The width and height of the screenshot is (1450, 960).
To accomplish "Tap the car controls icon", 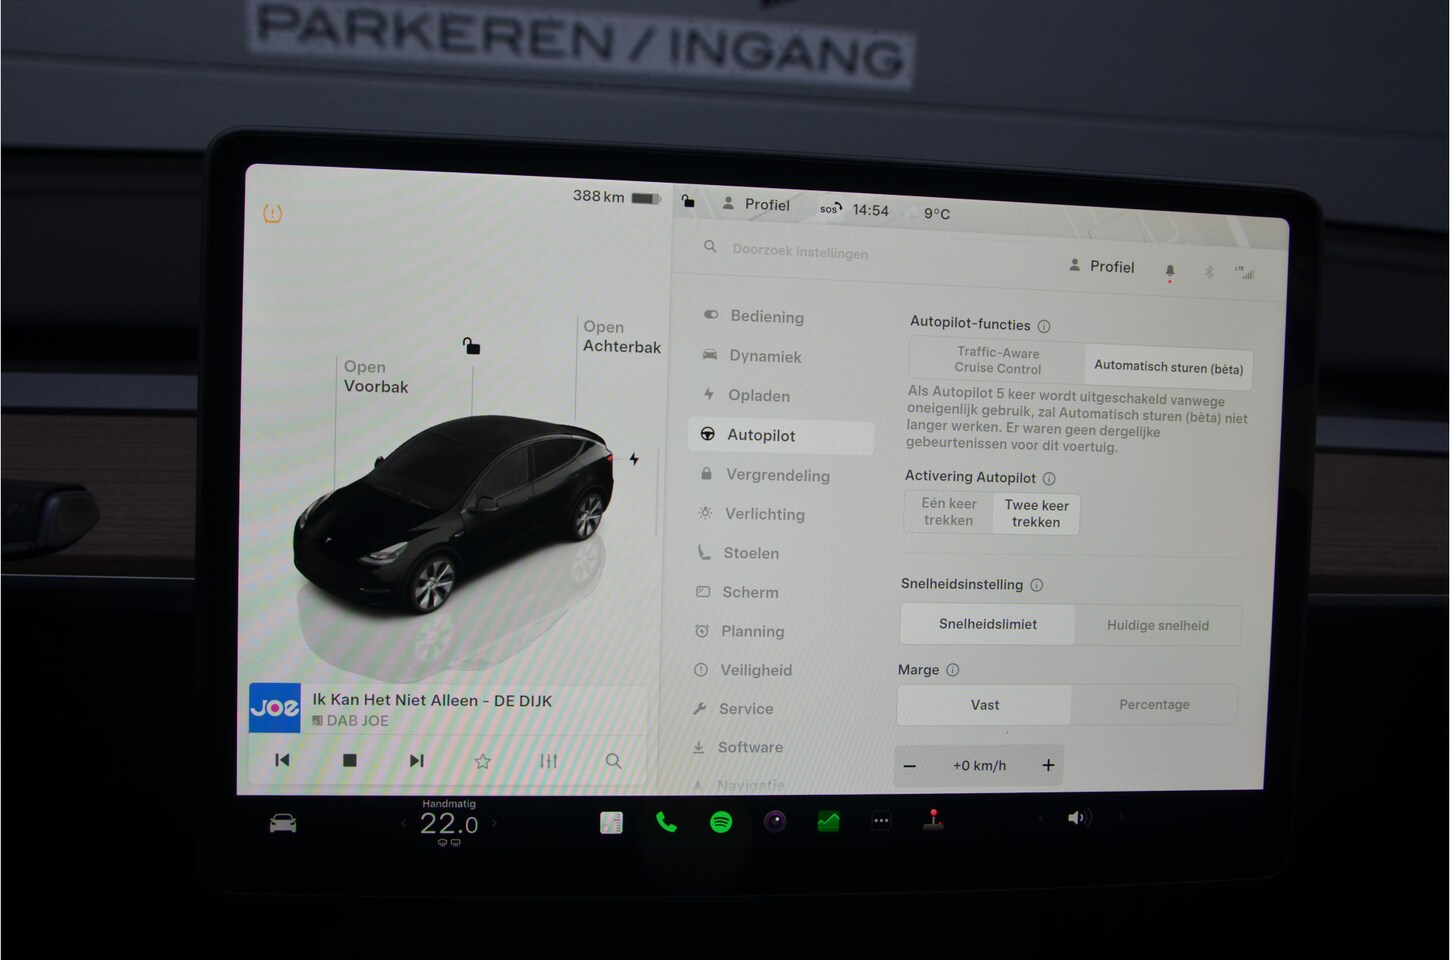I will (283, 823).
